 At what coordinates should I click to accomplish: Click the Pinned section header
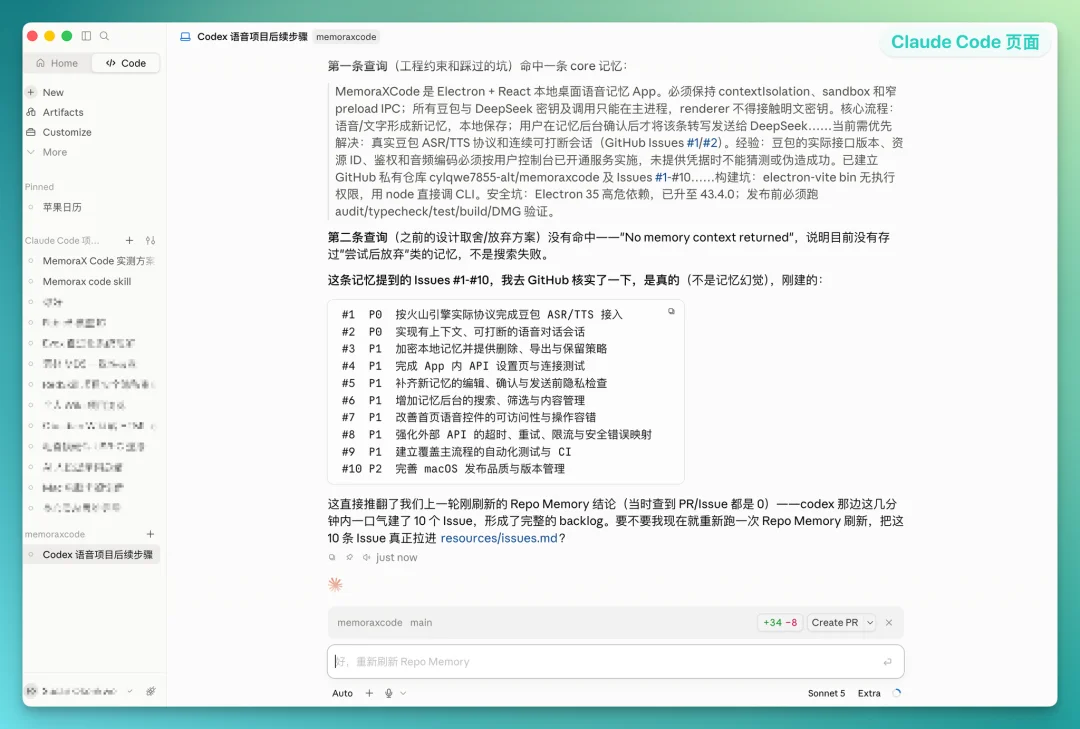pyautogui.click(x=39, y=187)
